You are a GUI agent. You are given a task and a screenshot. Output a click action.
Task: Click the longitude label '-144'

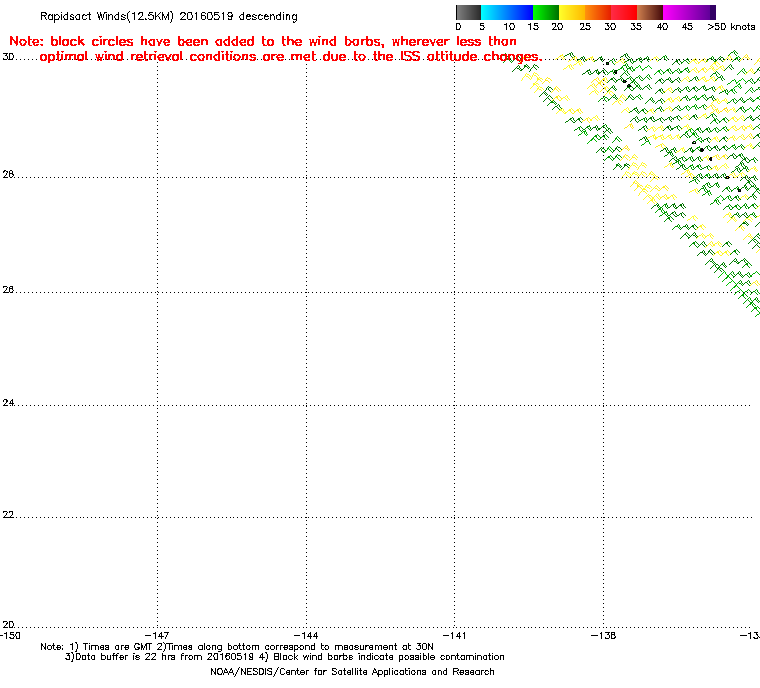coord(306,635)
